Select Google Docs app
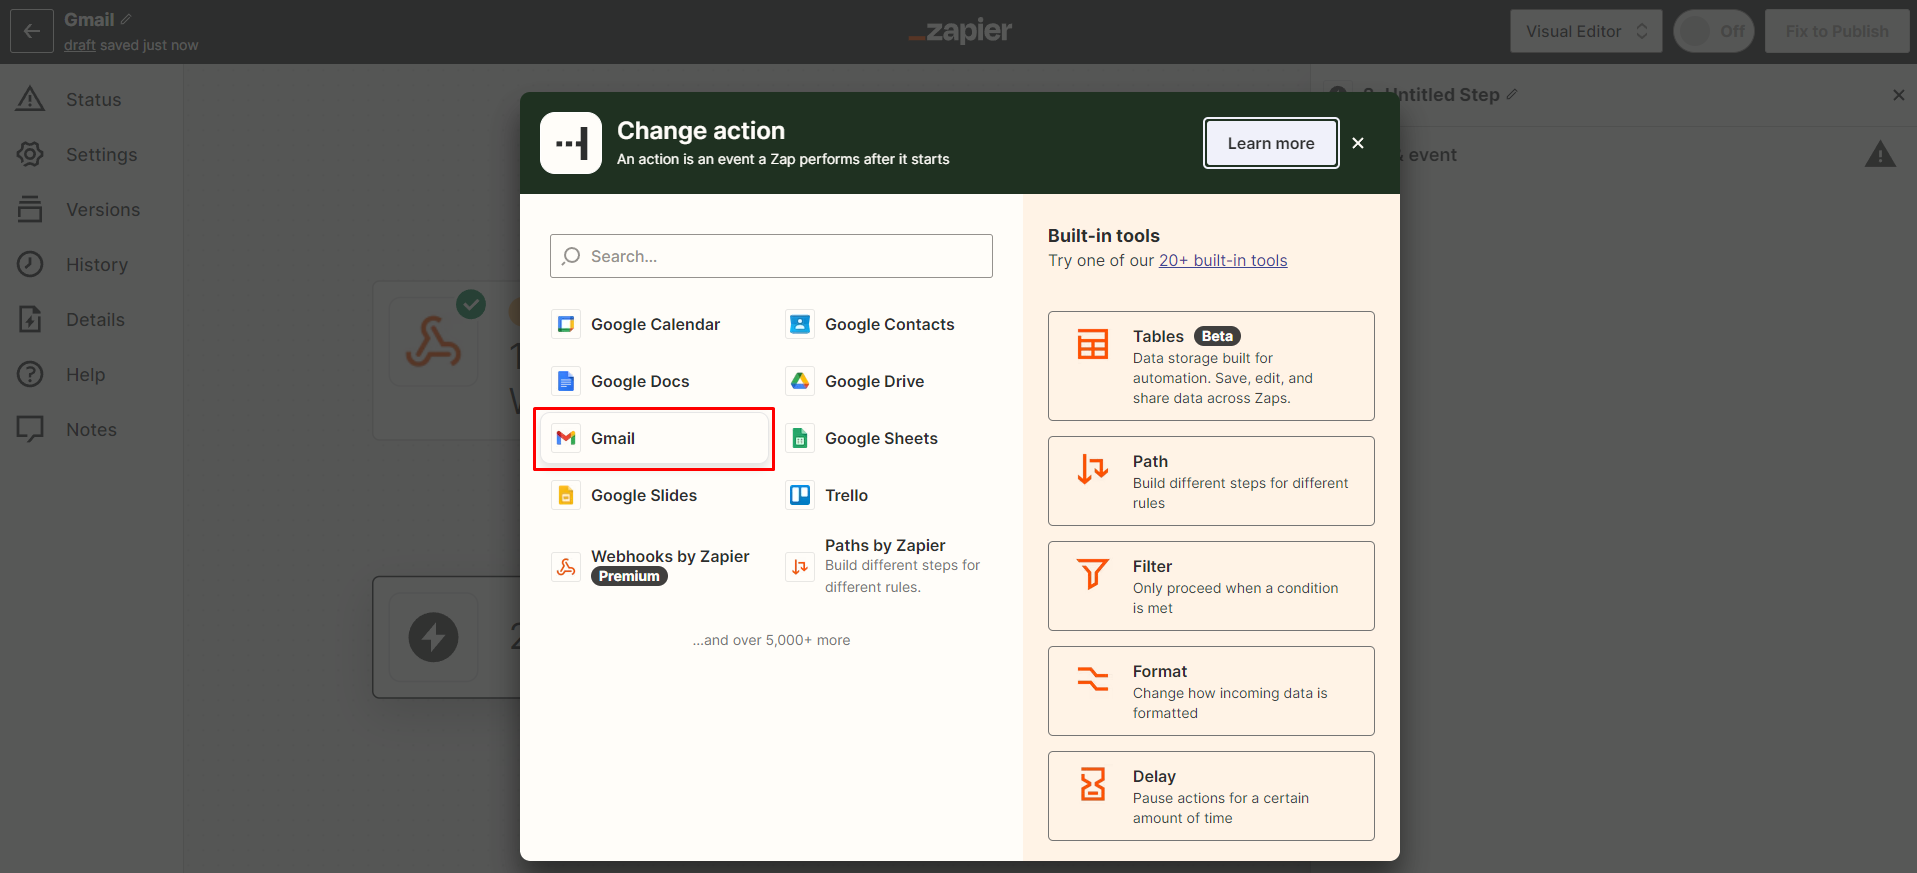The height and width of the screenshot is (873, 1917). coord(654,381)
